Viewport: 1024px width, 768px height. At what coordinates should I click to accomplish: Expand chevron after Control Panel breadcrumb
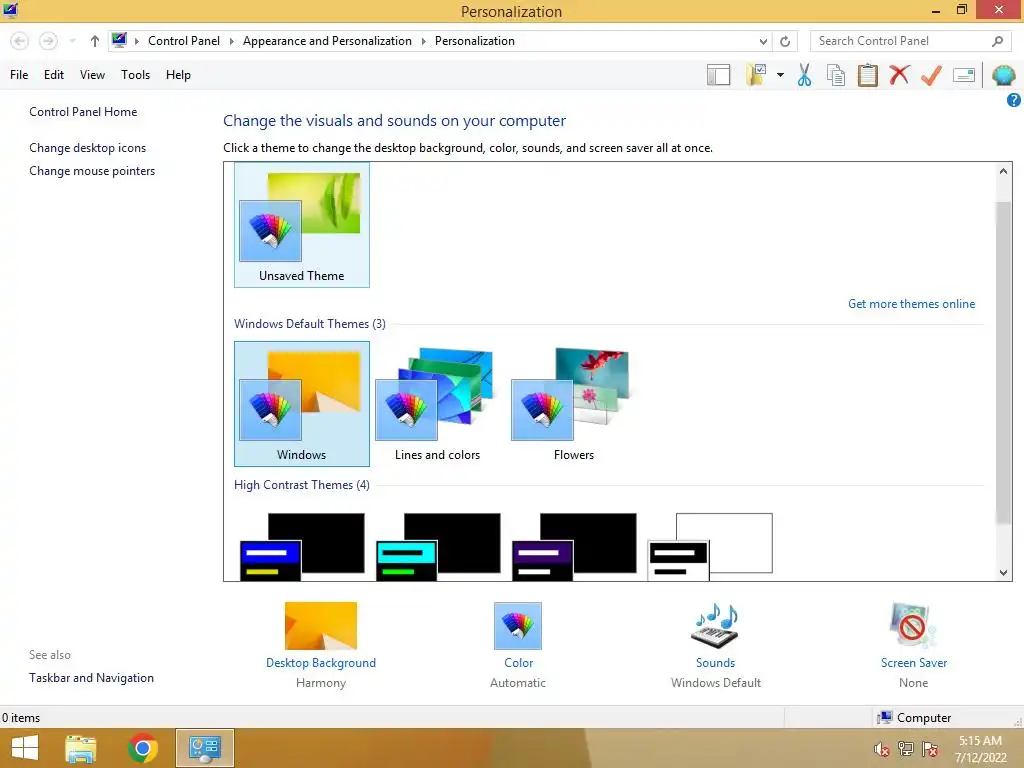[x=231, y=41]
